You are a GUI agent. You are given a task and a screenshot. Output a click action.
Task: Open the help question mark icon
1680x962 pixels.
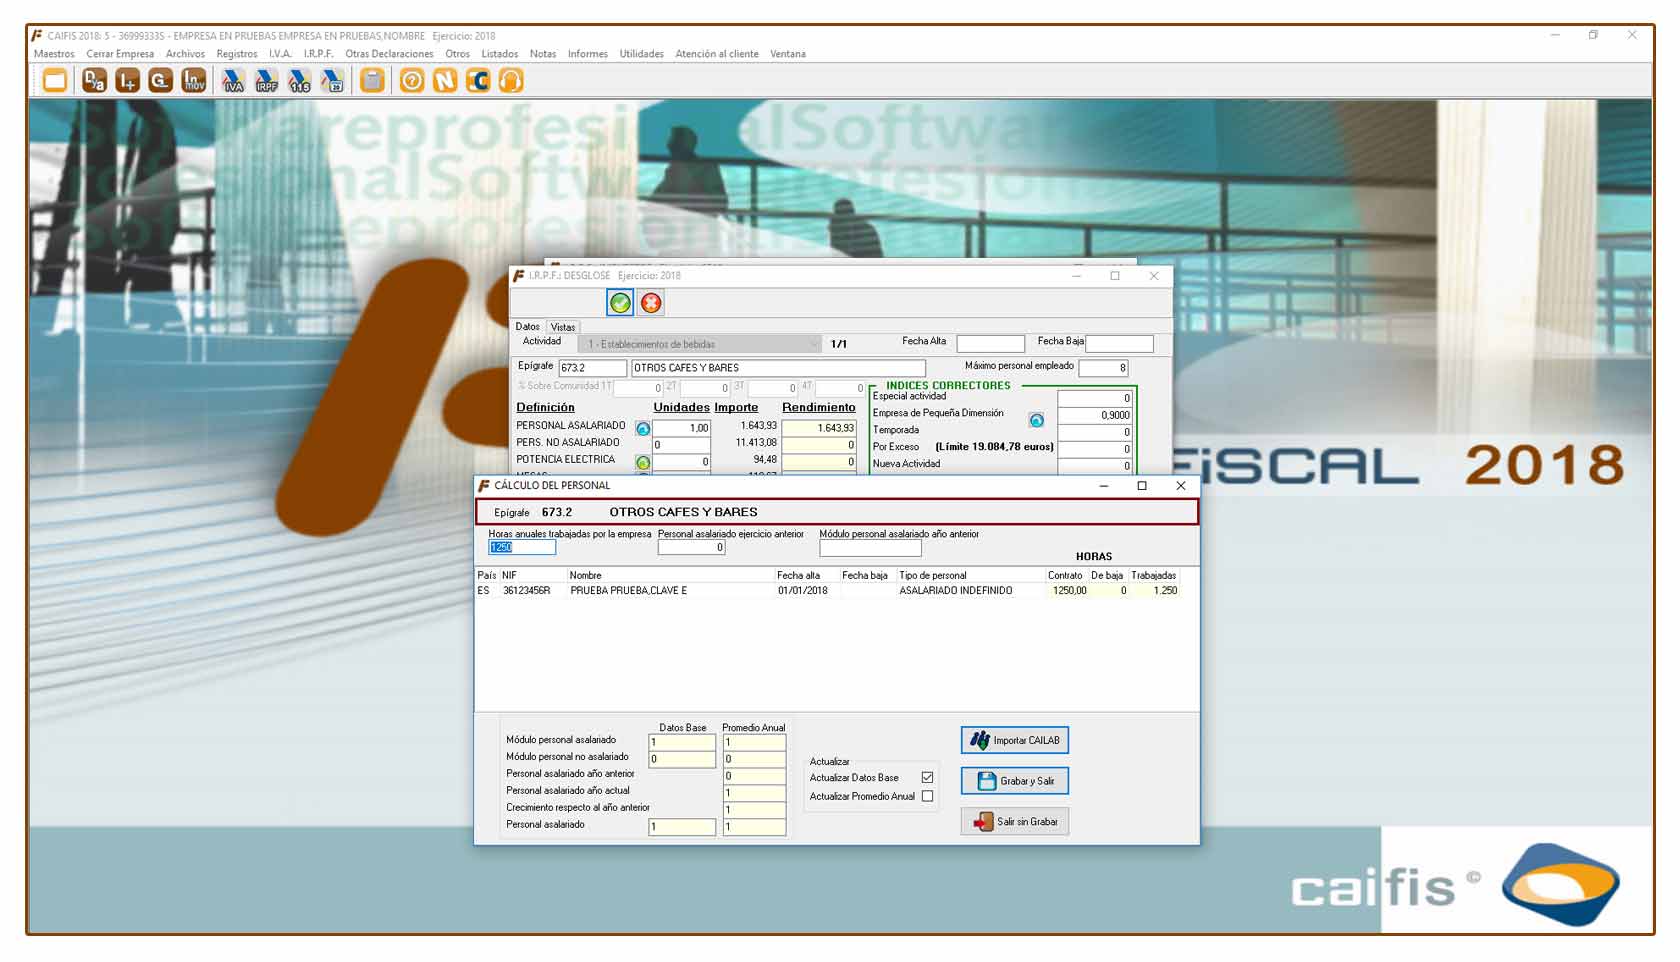(x=412, y=81)
